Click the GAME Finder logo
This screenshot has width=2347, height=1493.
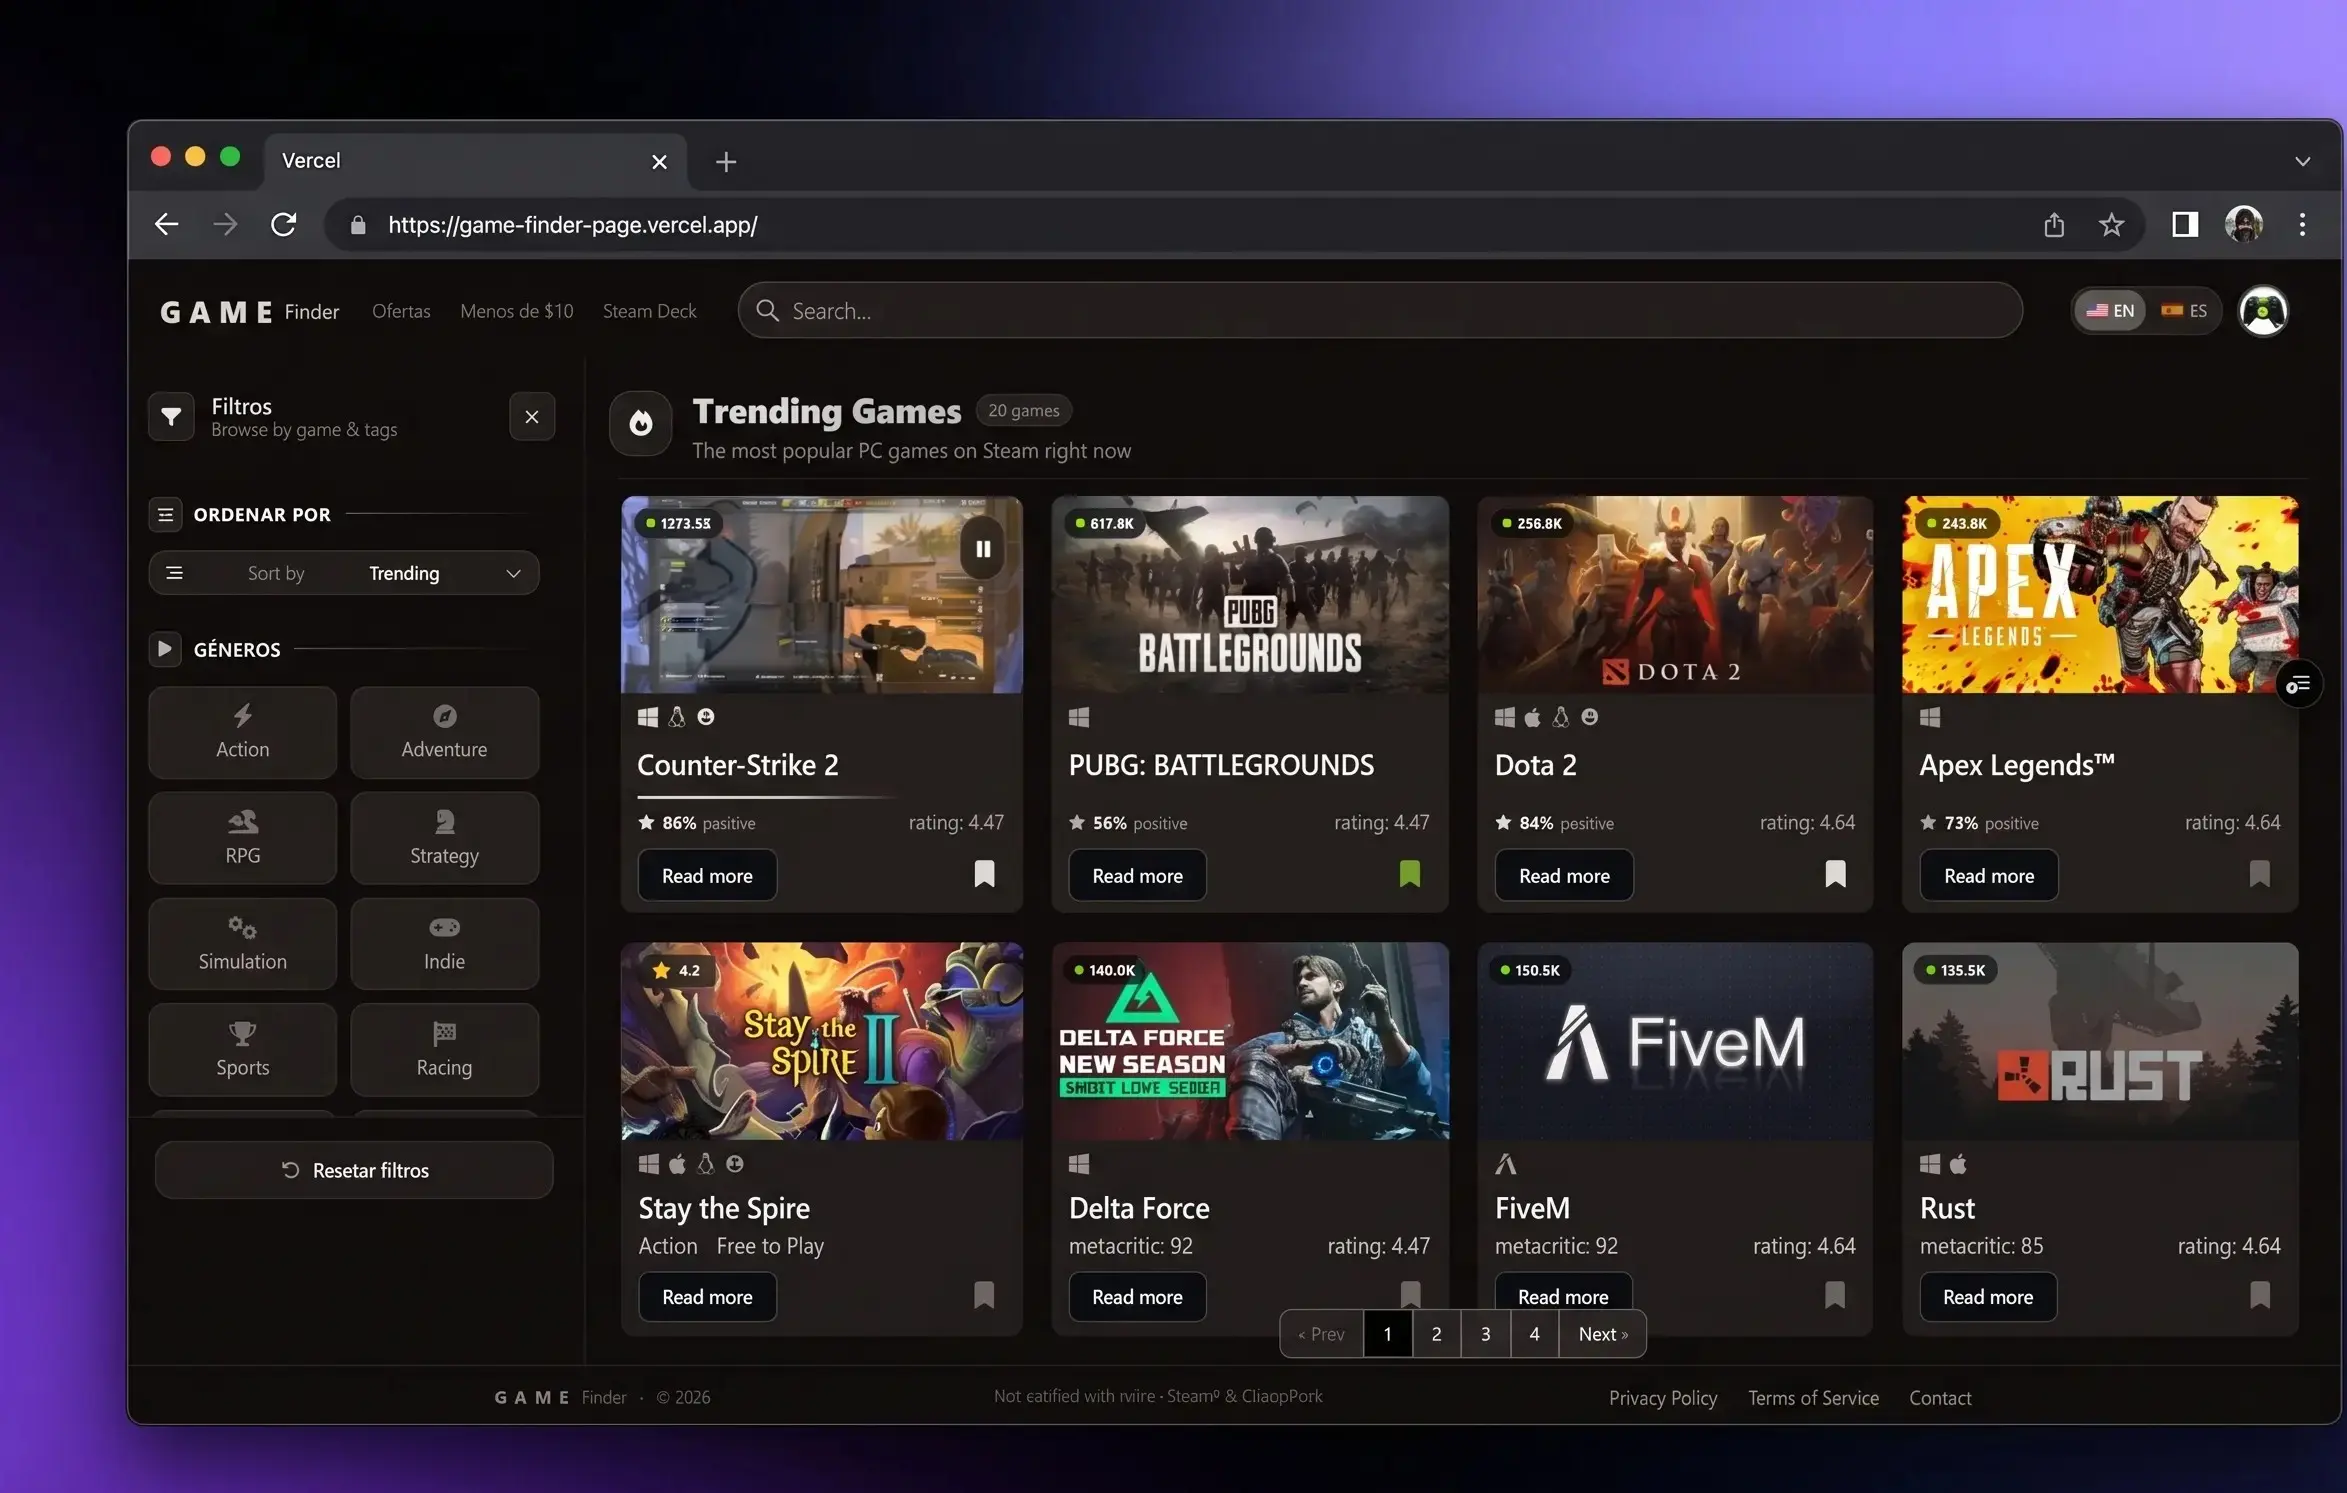coord(249,312)
